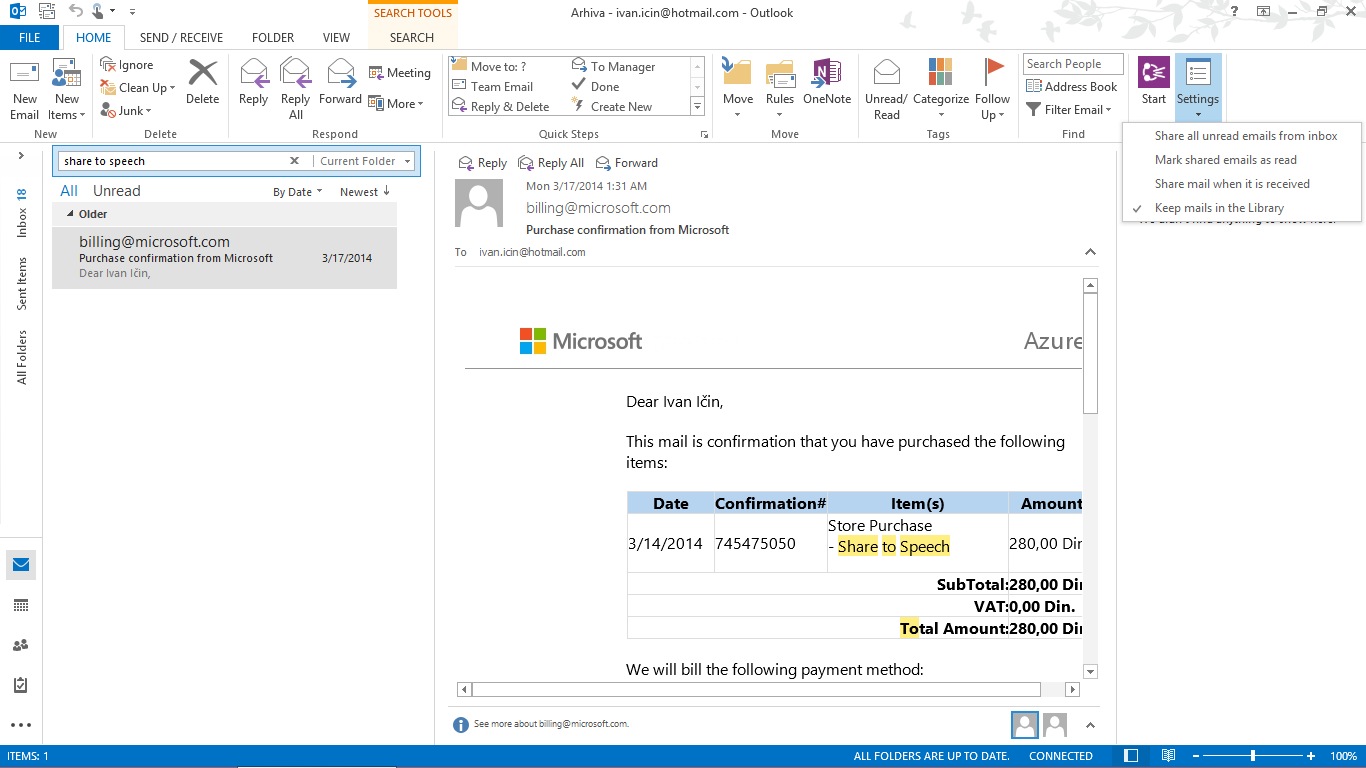Collapse the Older conversation group

pyautogui.click(x=68, y=213)
